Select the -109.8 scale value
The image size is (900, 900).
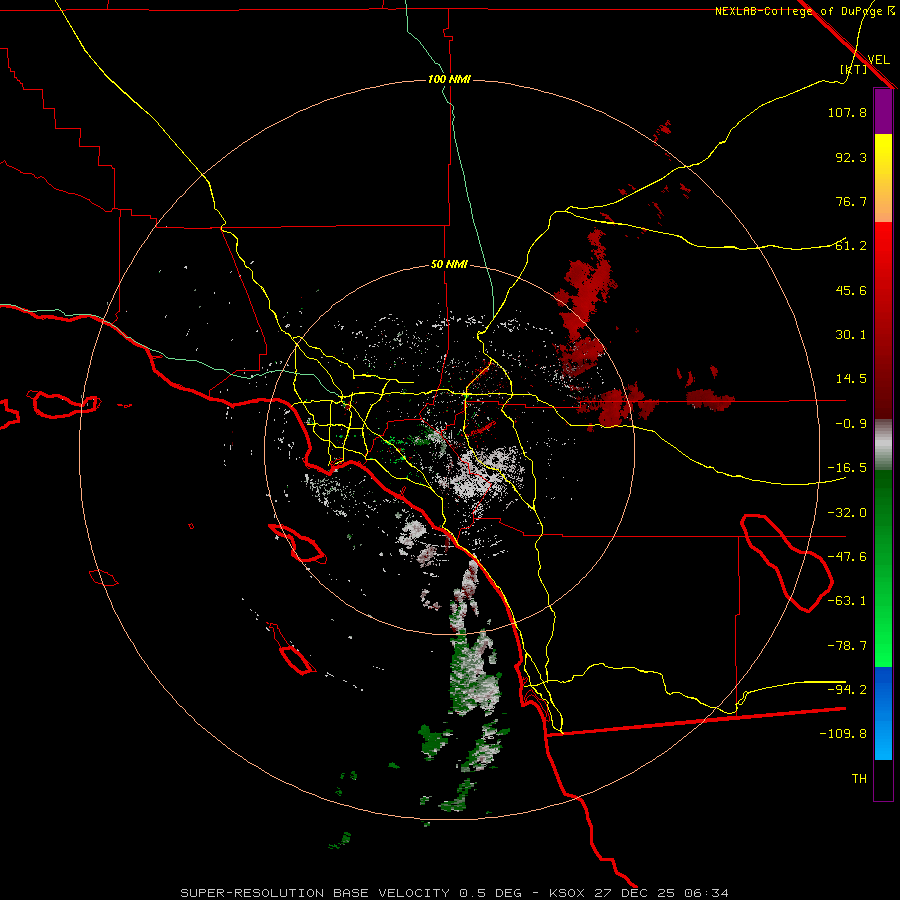click(843, 734)
